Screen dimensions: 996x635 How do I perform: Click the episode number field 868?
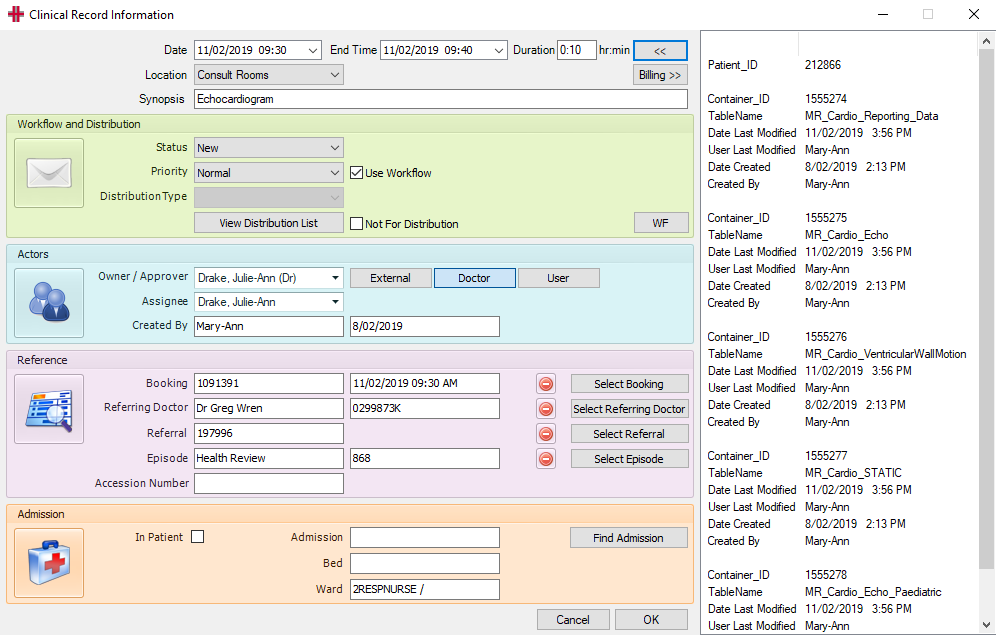pos(424,458)
